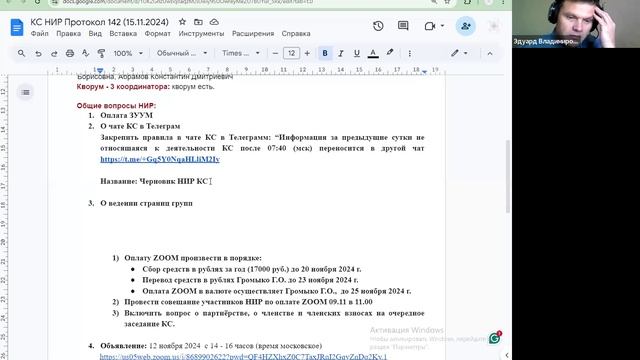Click line Оплату ZOOM произвести в порядке
Screen dimensions: 640x360
(193, 258)
